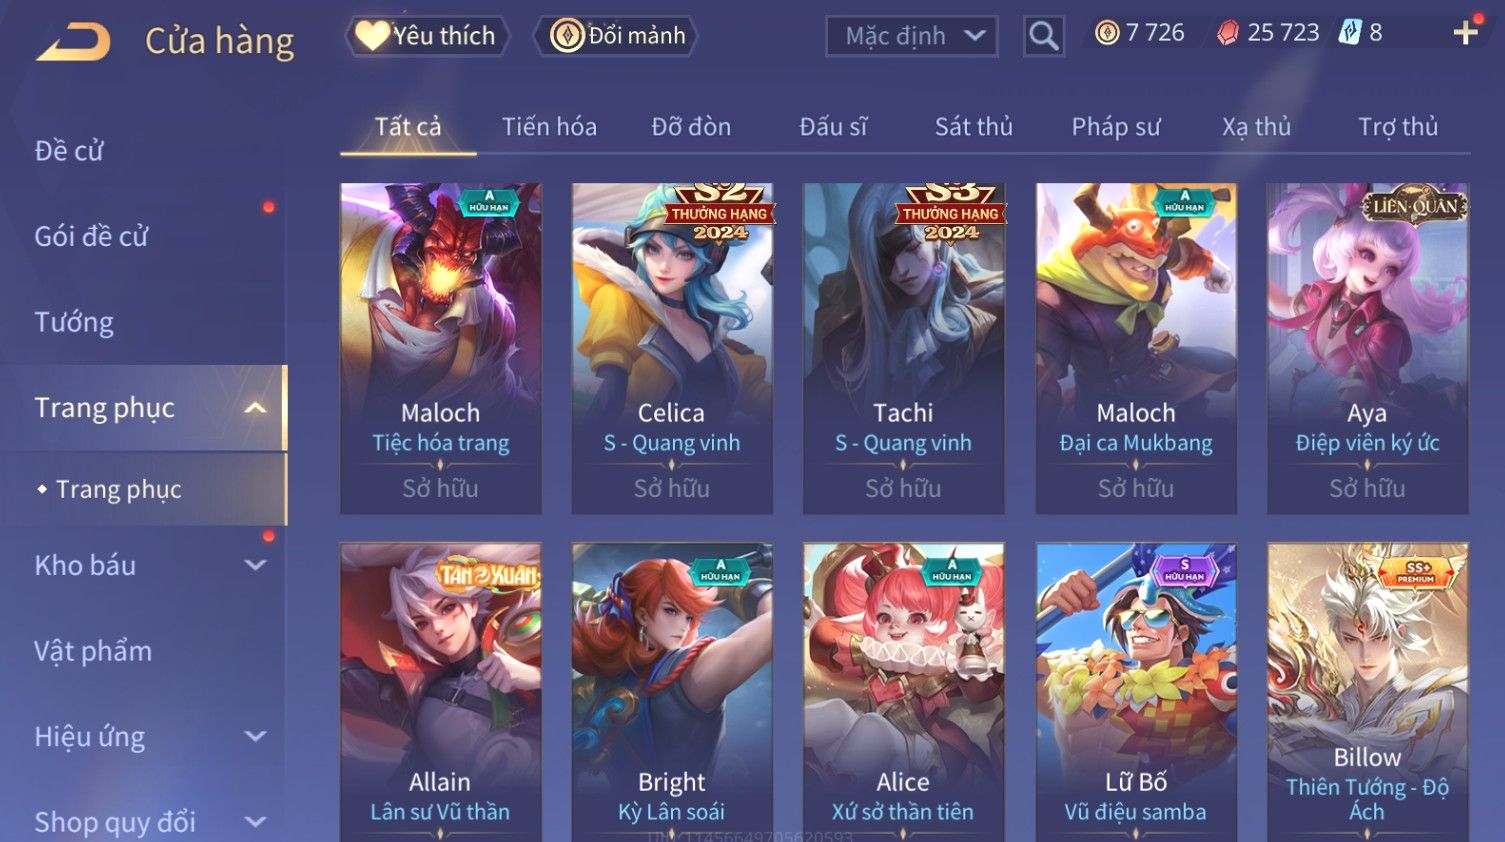The height and width of the screenshot is (842, 1505).
Task: Open Tướng in the sidebar
Action: click(x=74, y=322)
